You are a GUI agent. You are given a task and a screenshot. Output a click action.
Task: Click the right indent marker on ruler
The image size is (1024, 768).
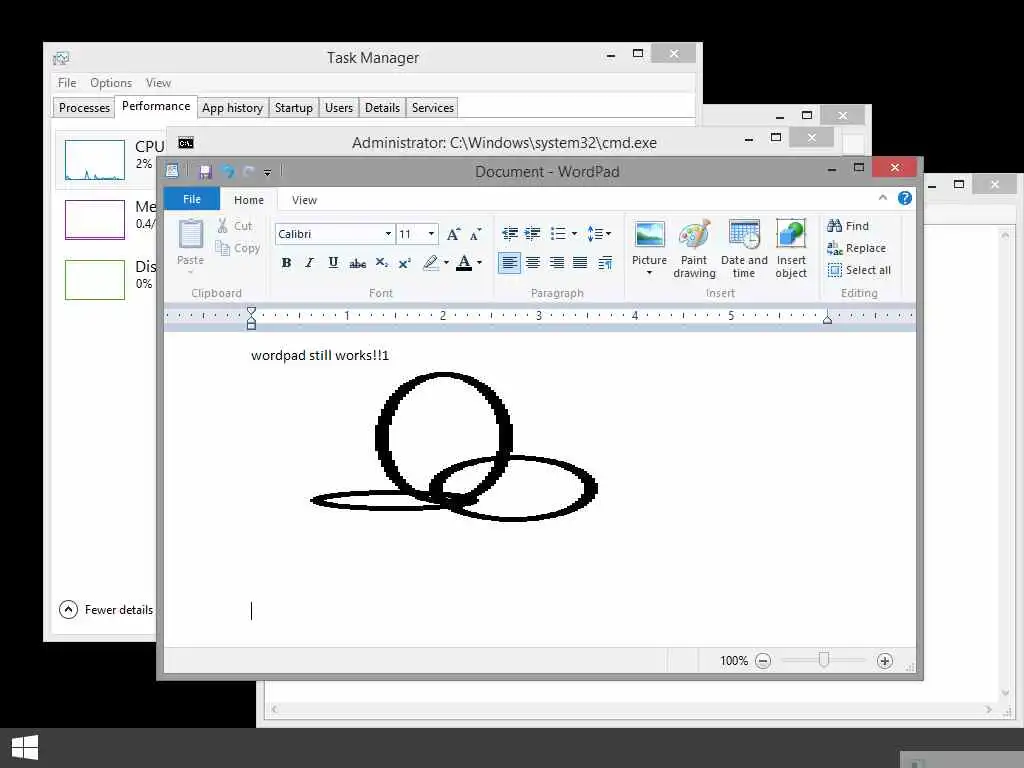(x=827, y=319)
